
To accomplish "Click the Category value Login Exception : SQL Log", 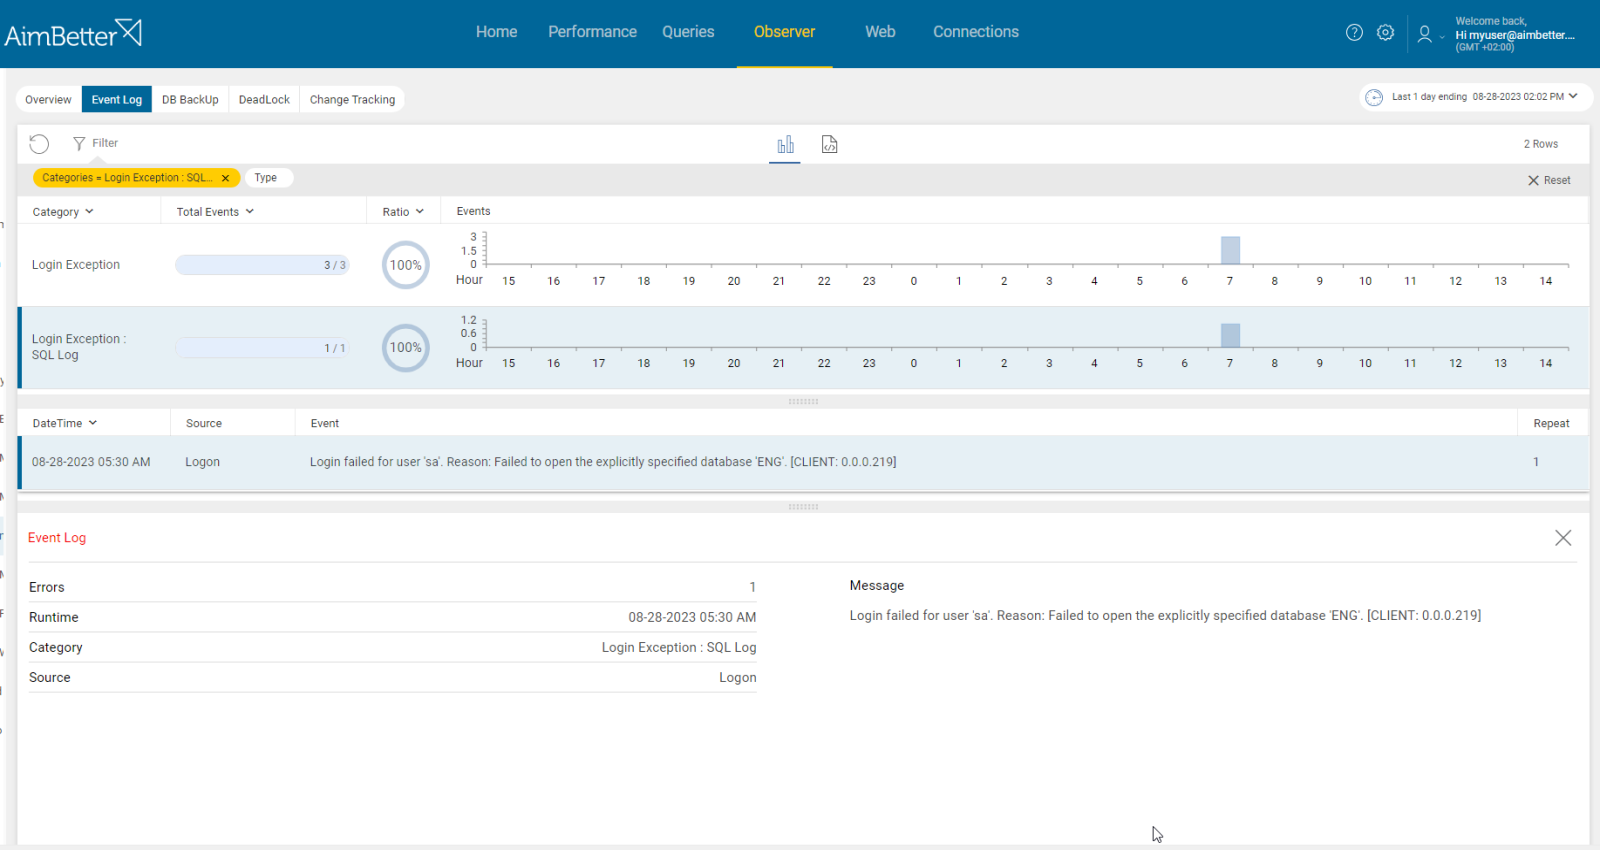I will pos(679,647).
